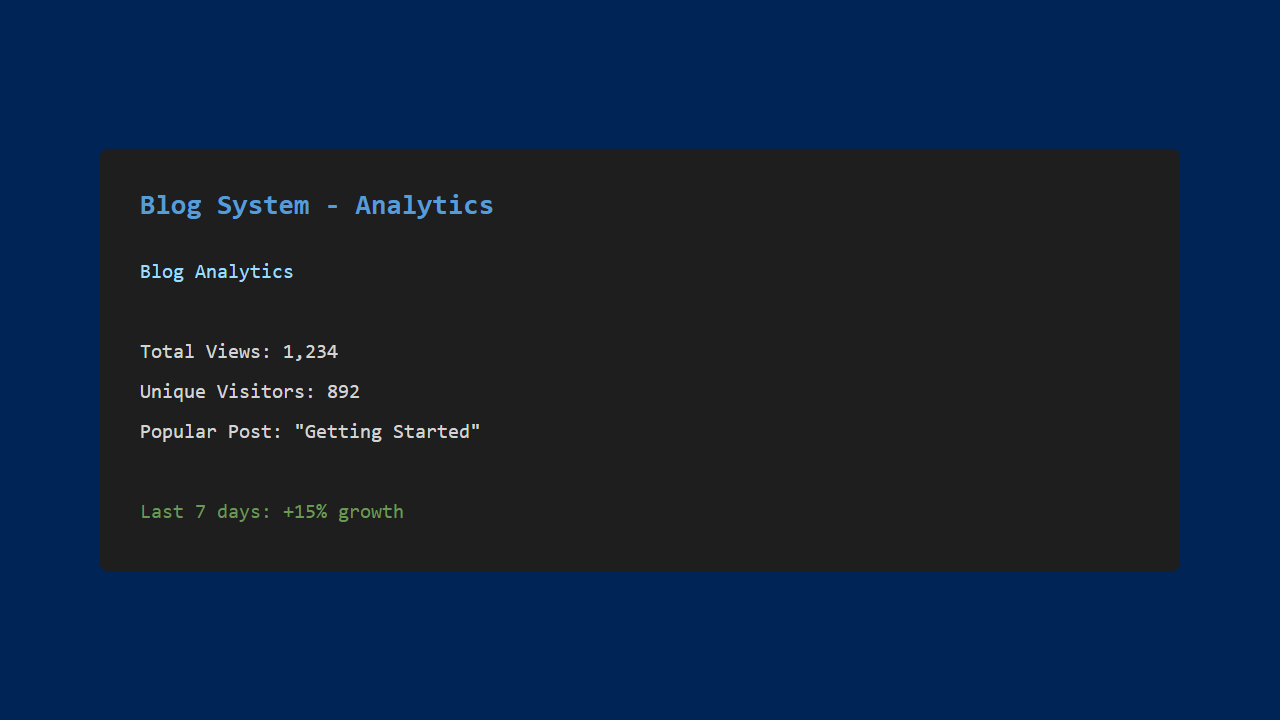Click the "Popular Post:" label

(x=211, y=432)
